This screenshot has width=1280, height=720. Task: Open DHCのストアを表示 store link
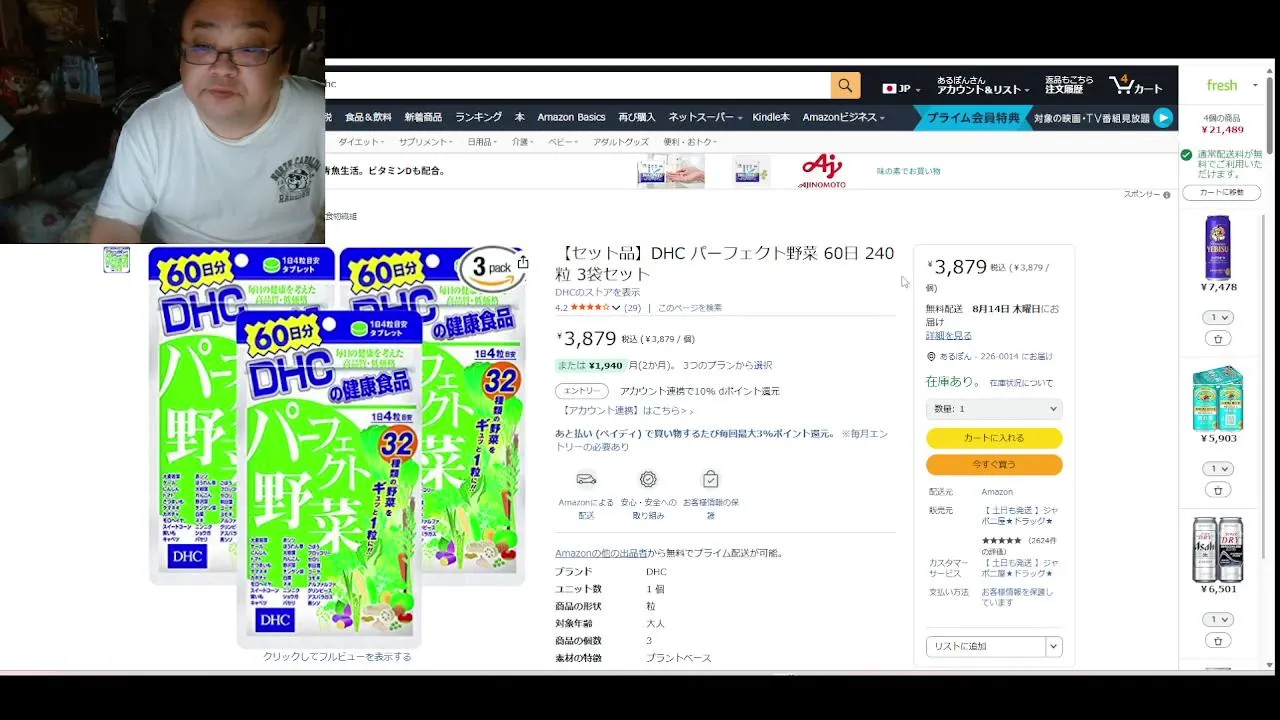tap(597, 292)
